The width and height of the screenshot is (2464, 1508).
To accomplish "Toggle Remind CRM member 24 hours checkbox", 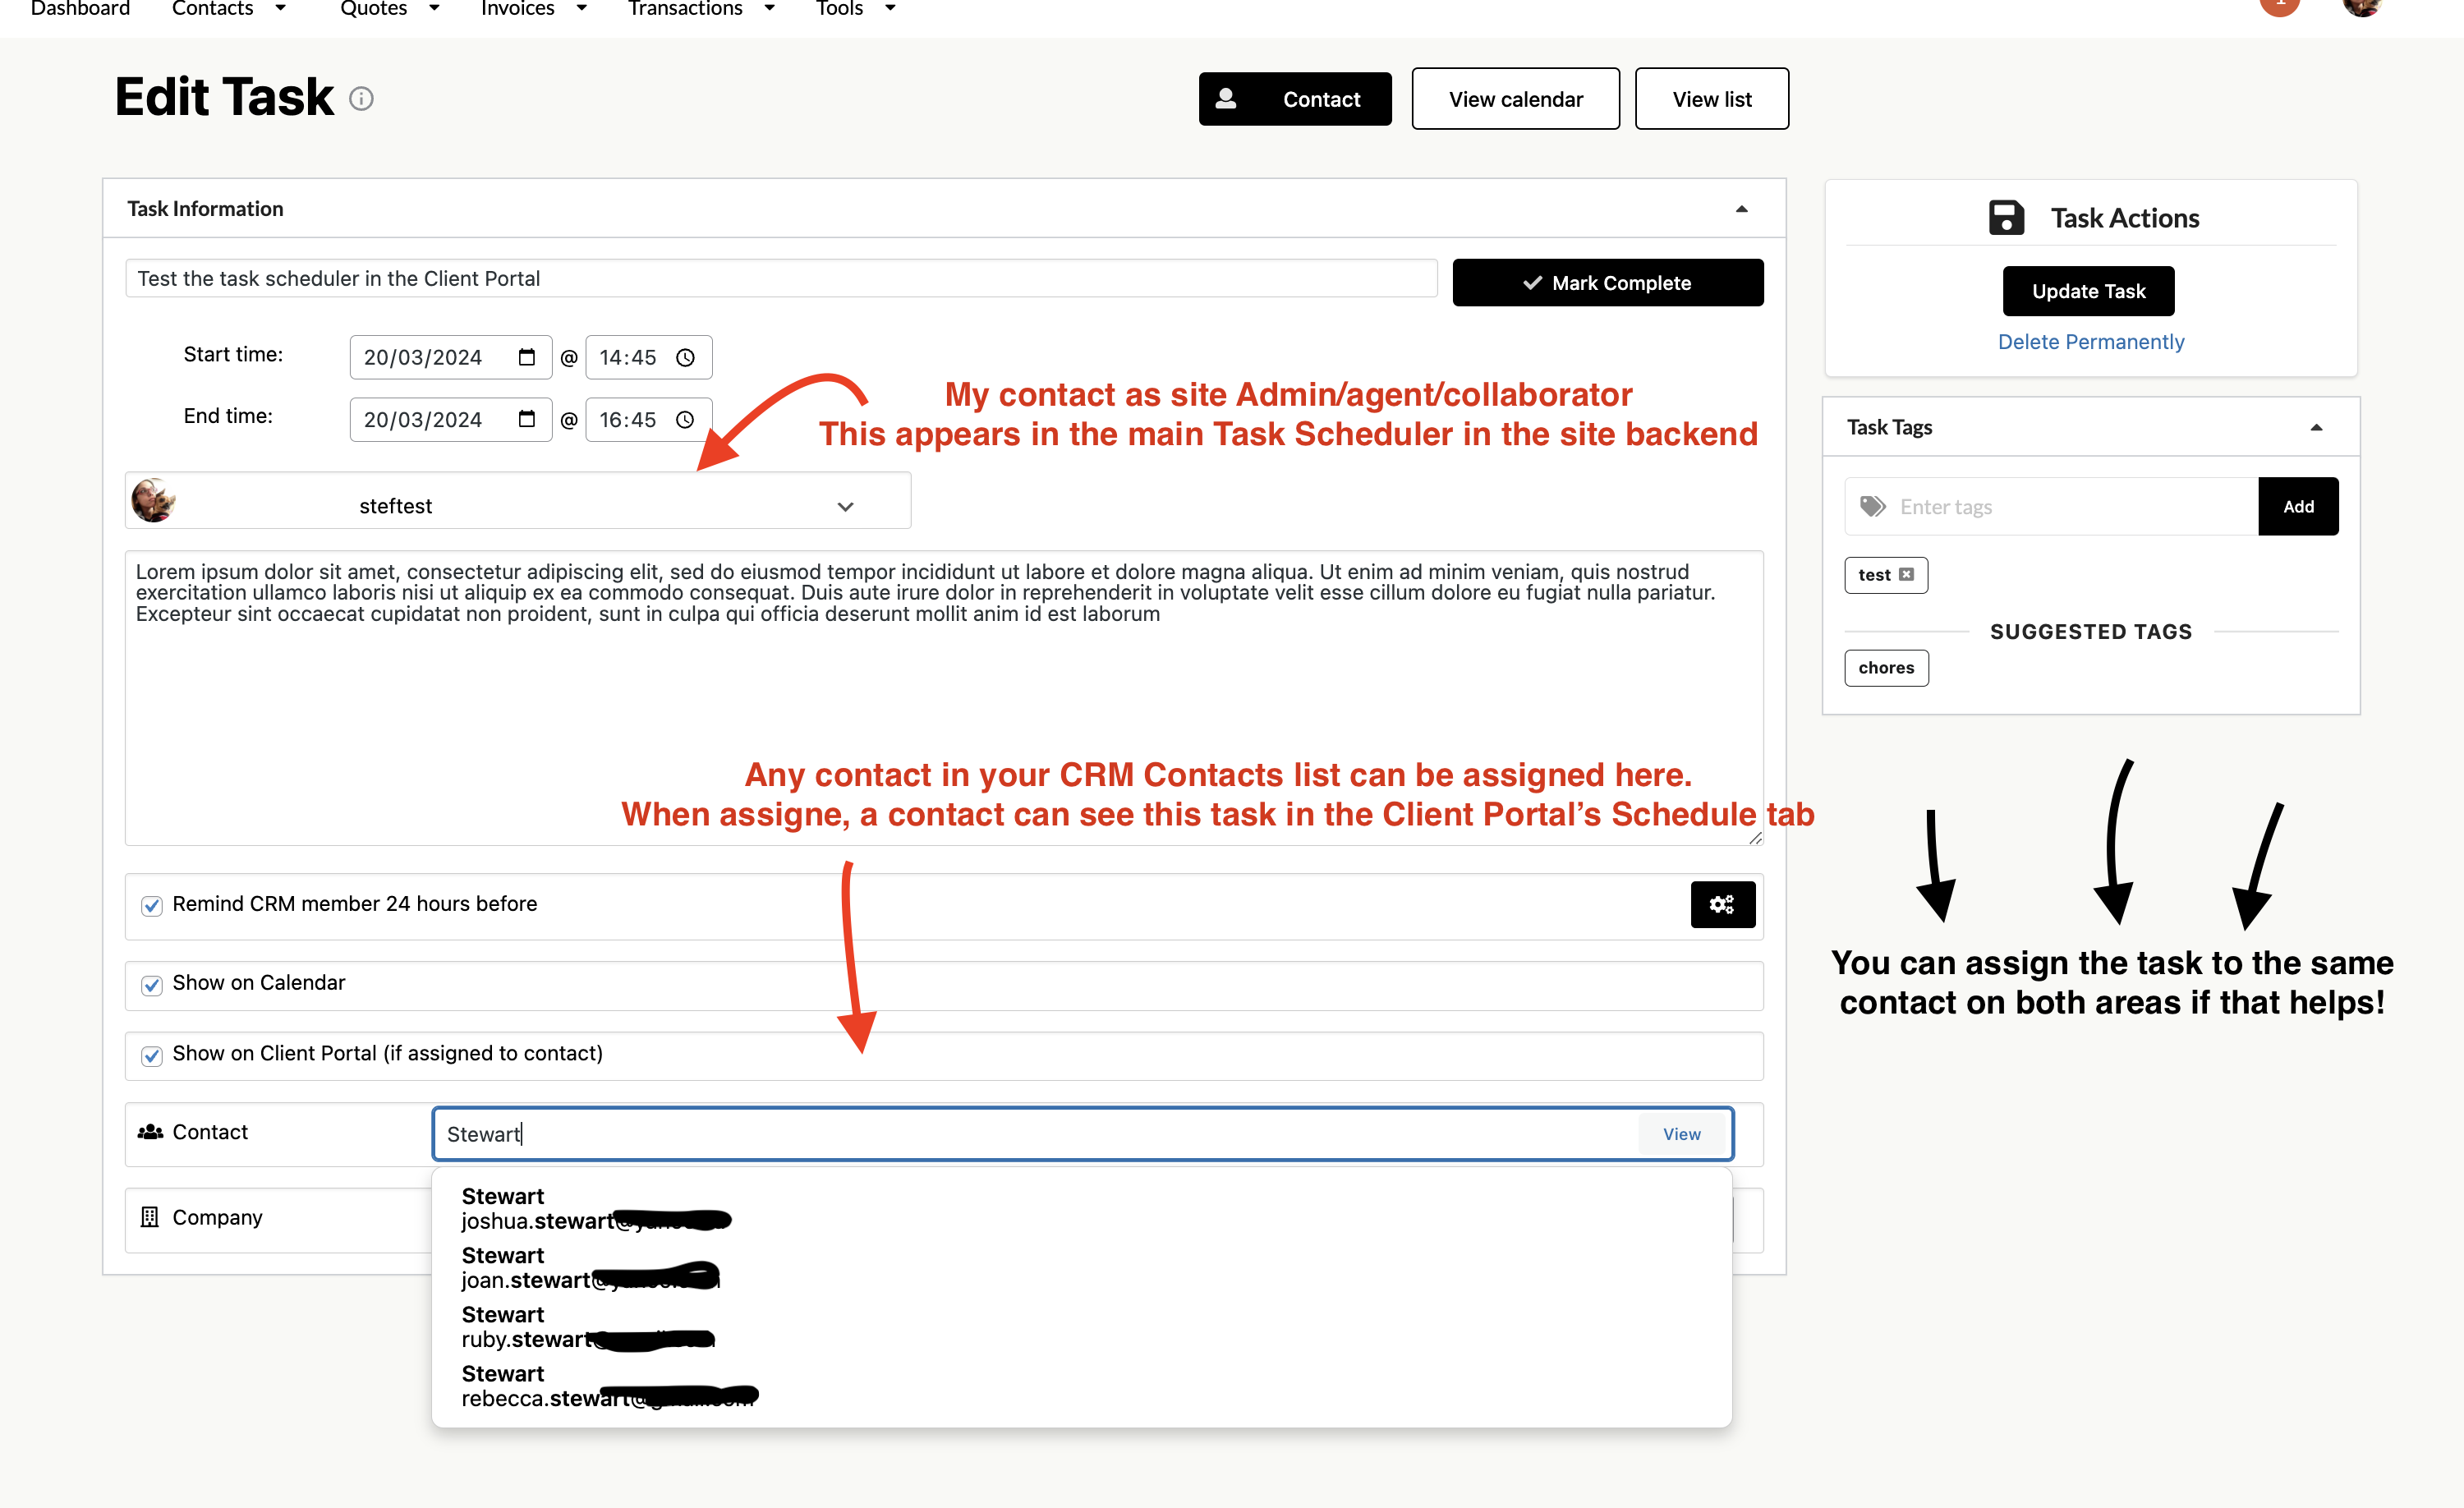I will 152,905.
